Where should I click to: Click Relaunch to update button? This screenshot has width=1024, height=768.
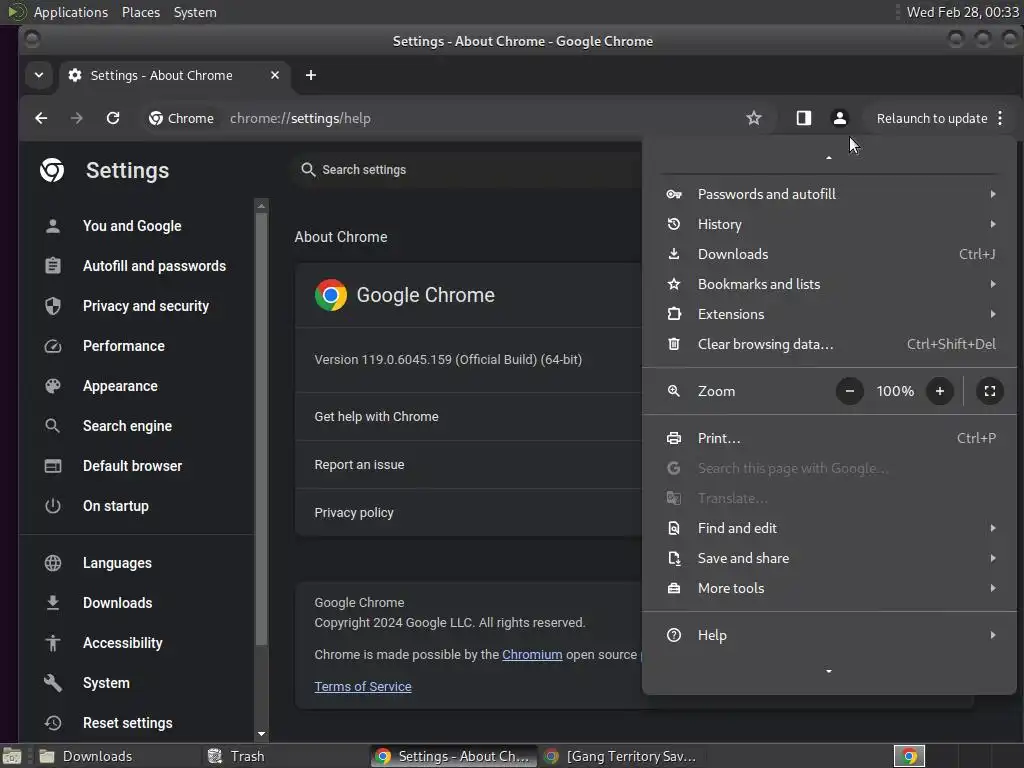point(931,118)
